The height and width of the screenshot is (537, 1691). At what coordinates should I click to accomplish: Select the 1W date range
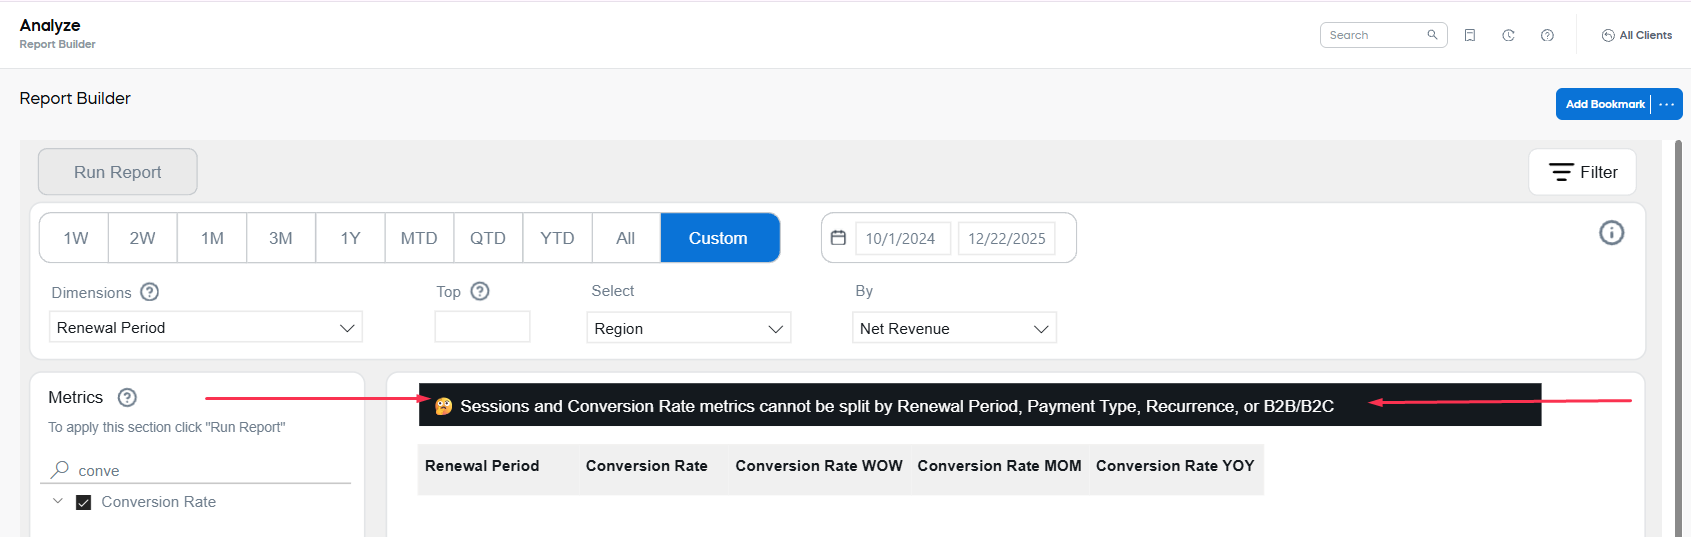point(75,238)
